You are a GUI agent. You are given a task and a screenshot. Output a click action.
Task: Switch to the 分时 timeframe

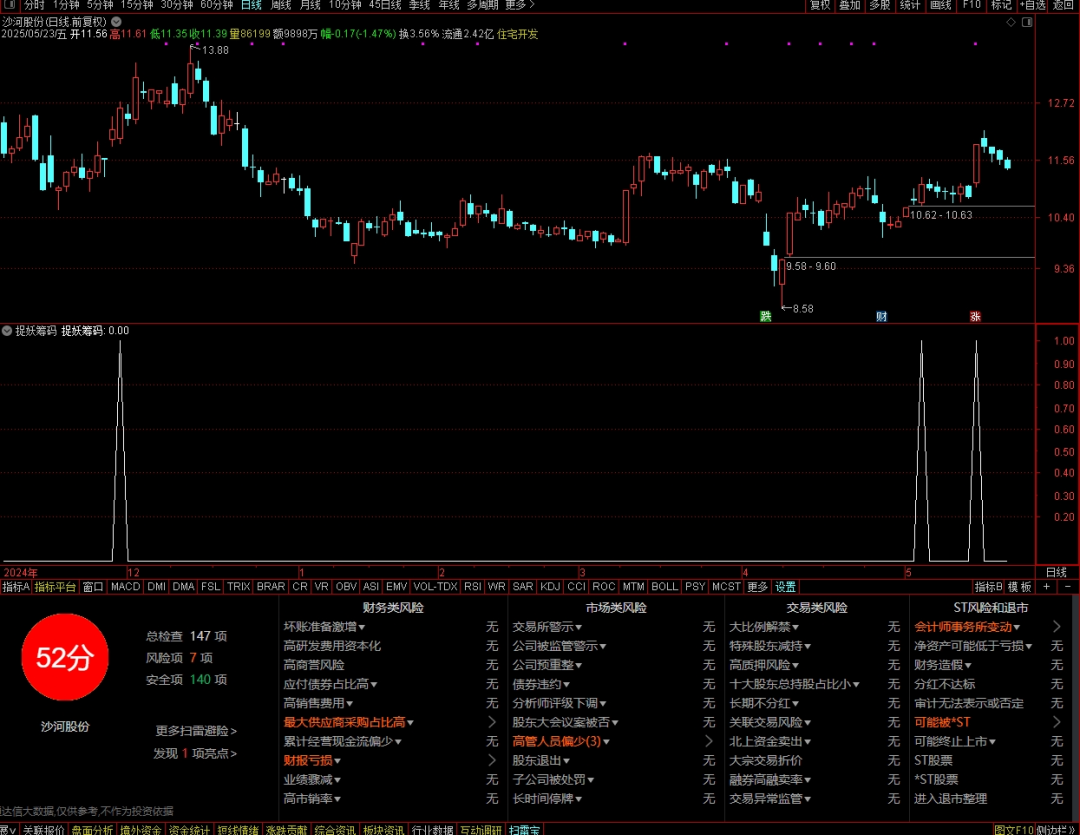pyautogui.click(x=34, y=5)
